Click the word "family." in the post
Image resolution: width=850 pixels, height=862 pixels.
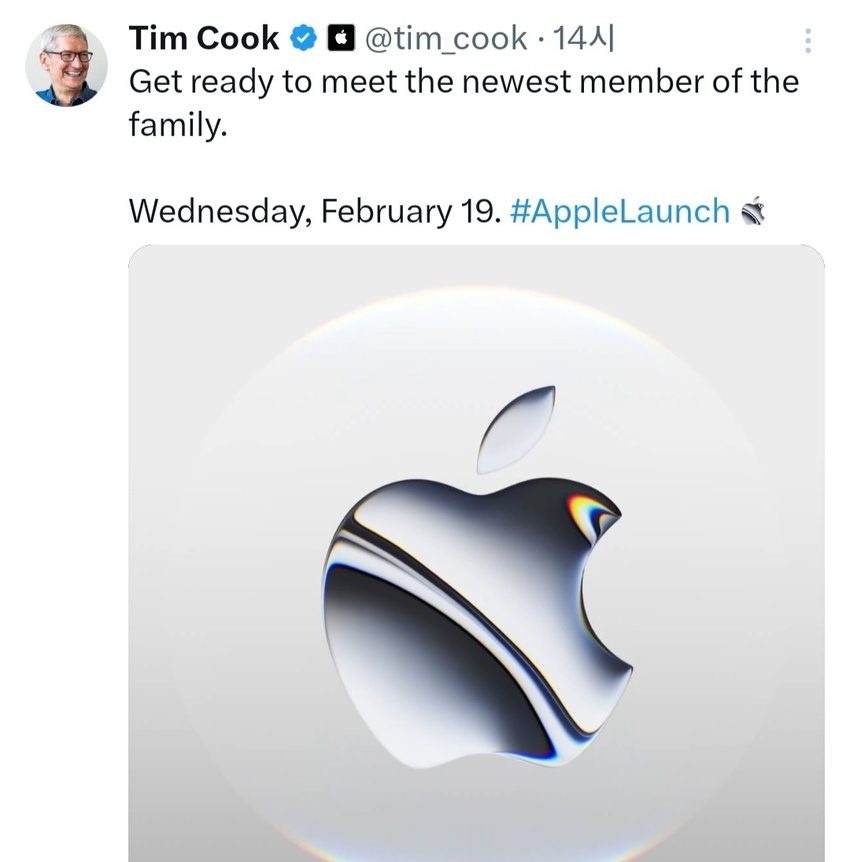pos(172,126)
